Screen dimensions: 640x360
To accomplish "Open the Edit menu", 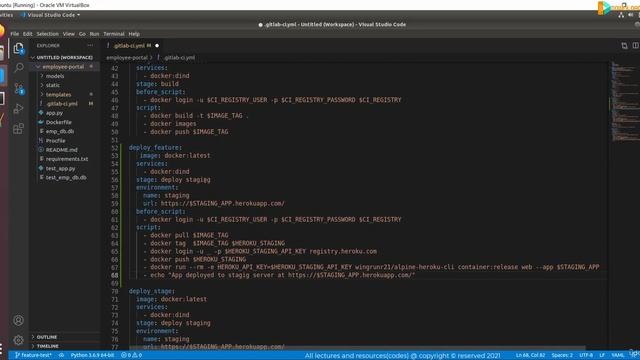I will point(27,34).
